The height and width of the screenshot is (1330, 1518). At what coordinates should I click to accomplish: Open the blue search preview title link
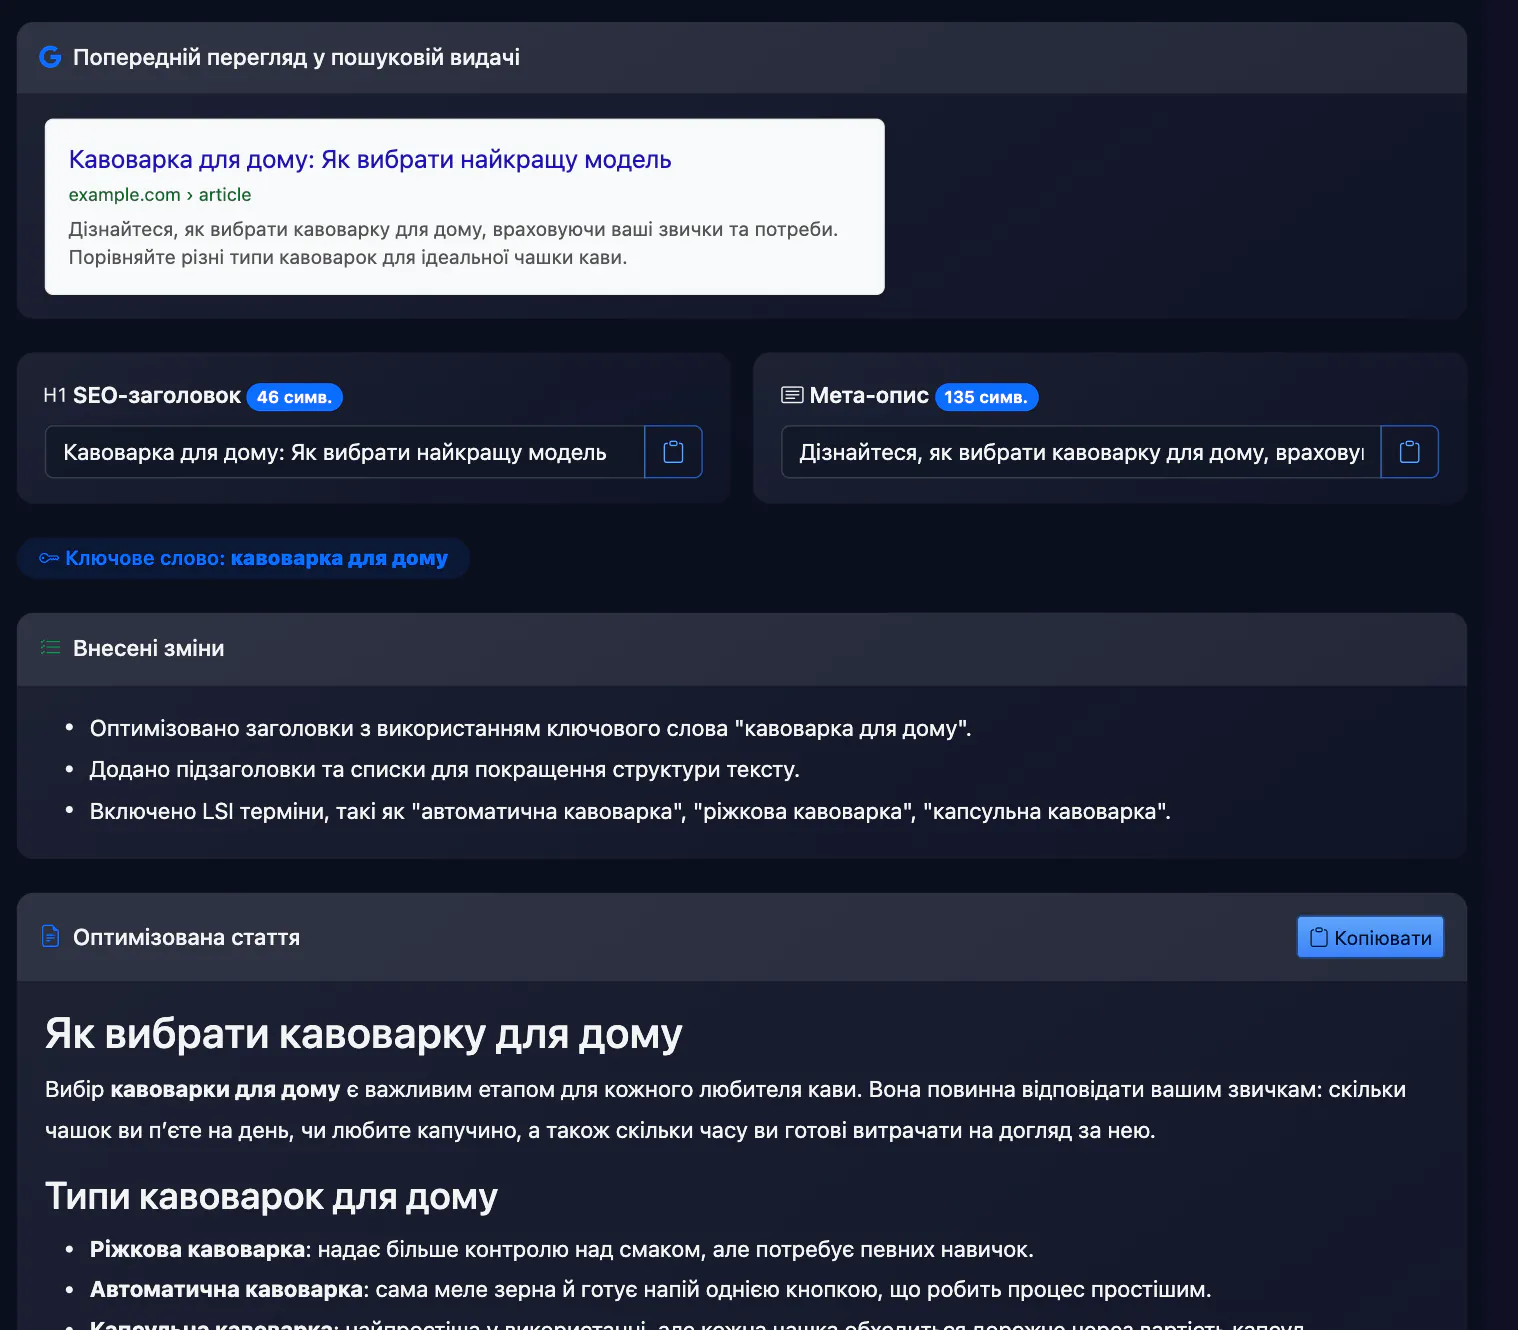[x=370, y=160]
